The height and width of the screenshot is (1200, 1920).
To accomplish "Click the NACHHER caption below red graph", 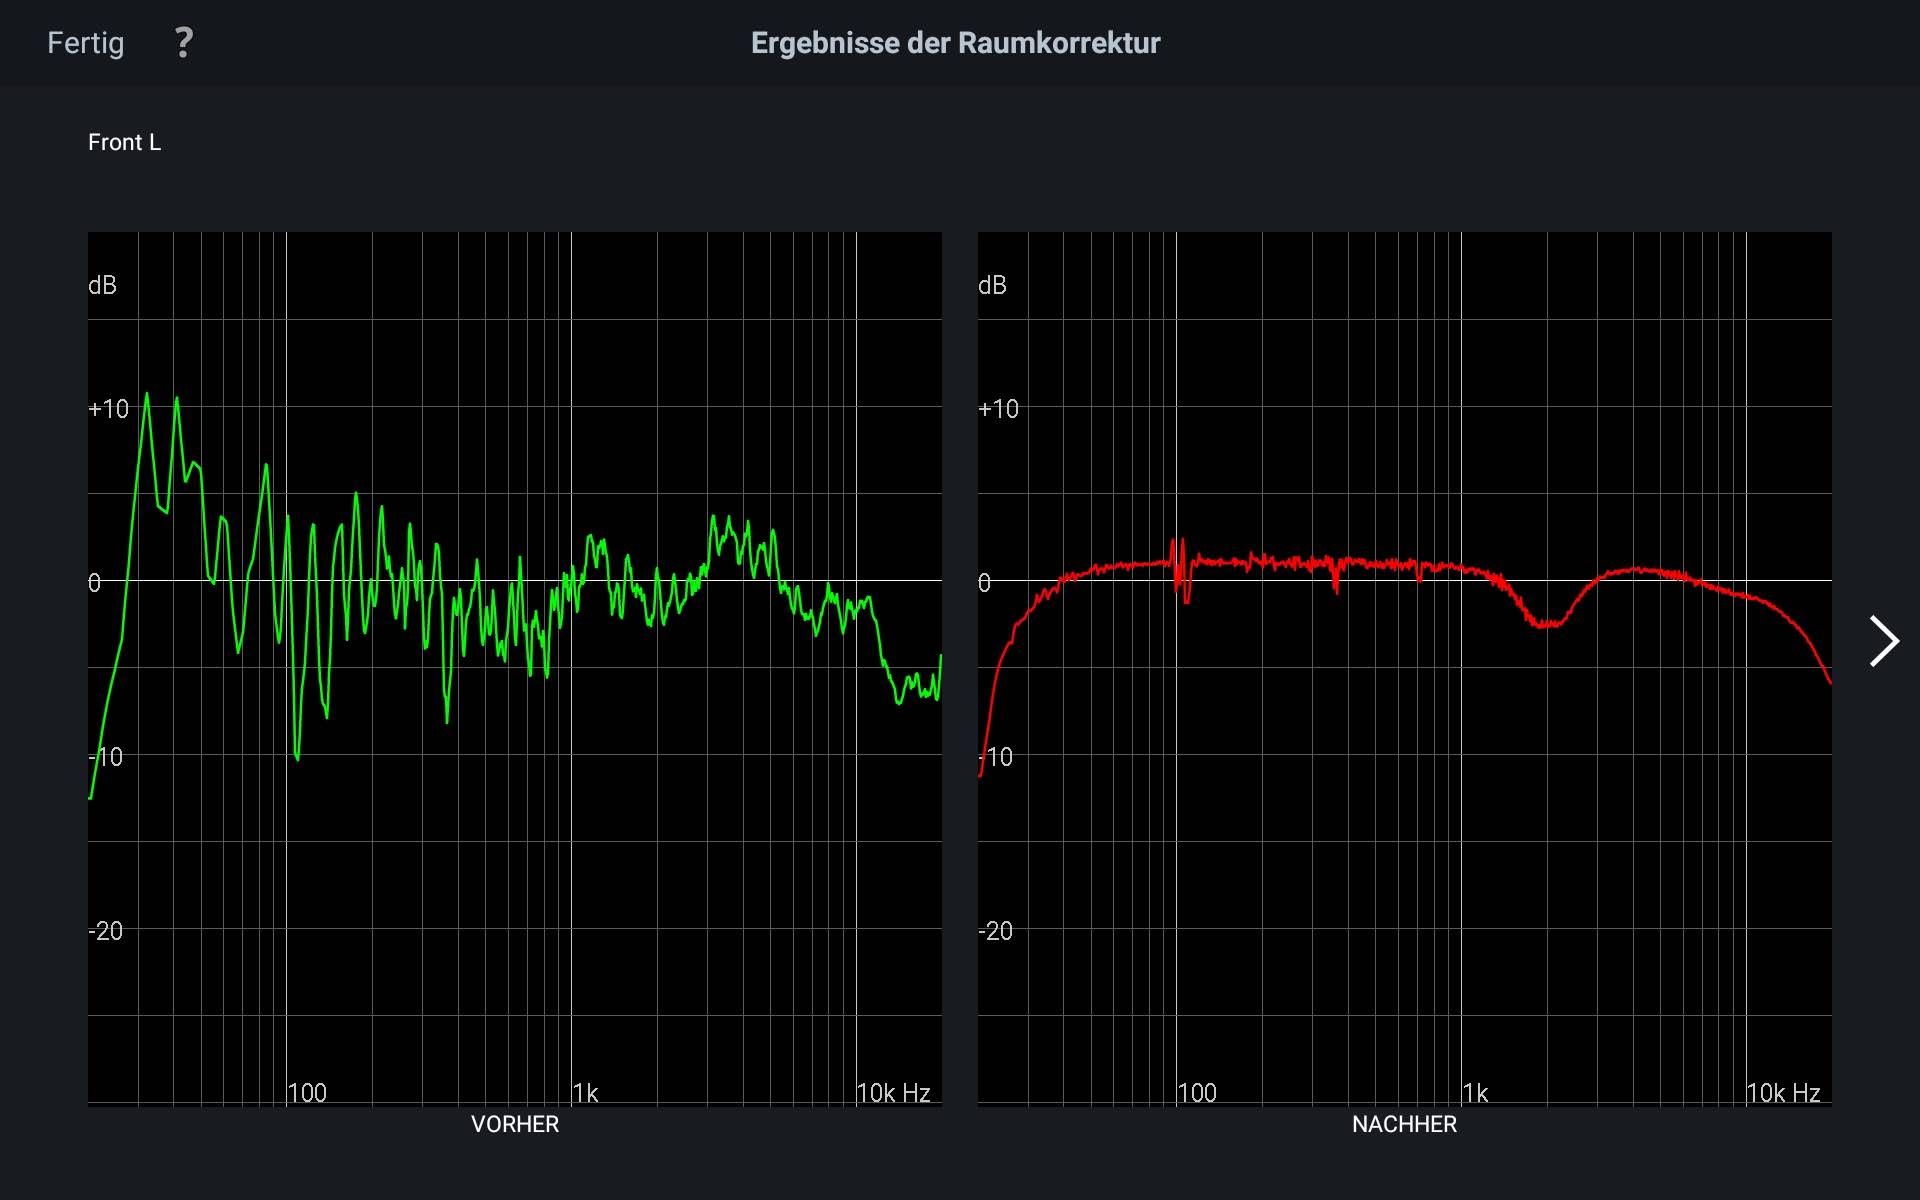I will [x=1403, y=1124].
